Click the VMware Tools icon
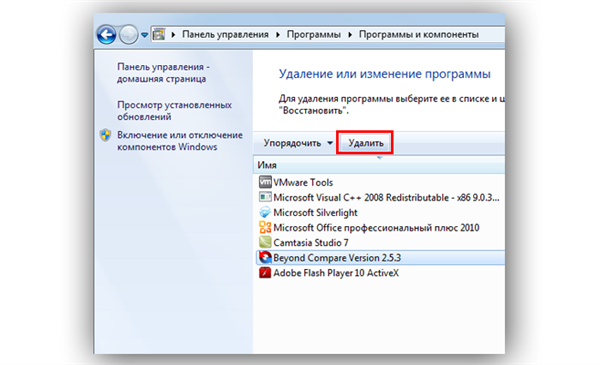Viewport: 600px width, 365px height. point(265,182)
